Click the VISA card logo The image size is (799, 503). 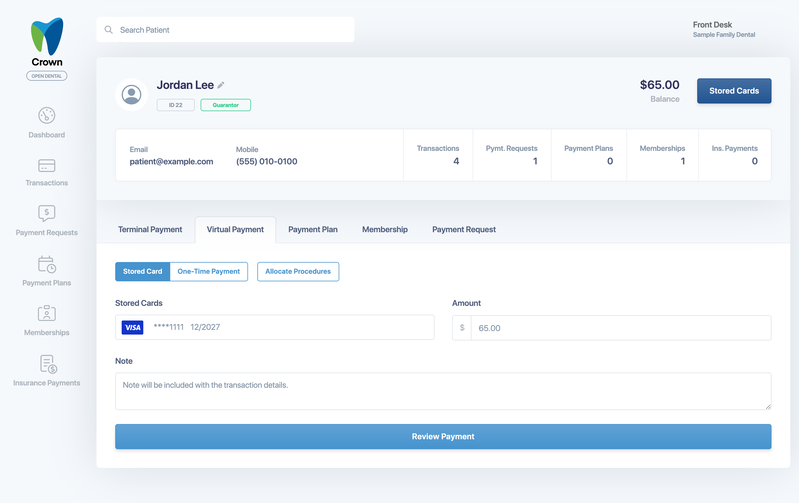pyautogui.click(x=132, y=327)
